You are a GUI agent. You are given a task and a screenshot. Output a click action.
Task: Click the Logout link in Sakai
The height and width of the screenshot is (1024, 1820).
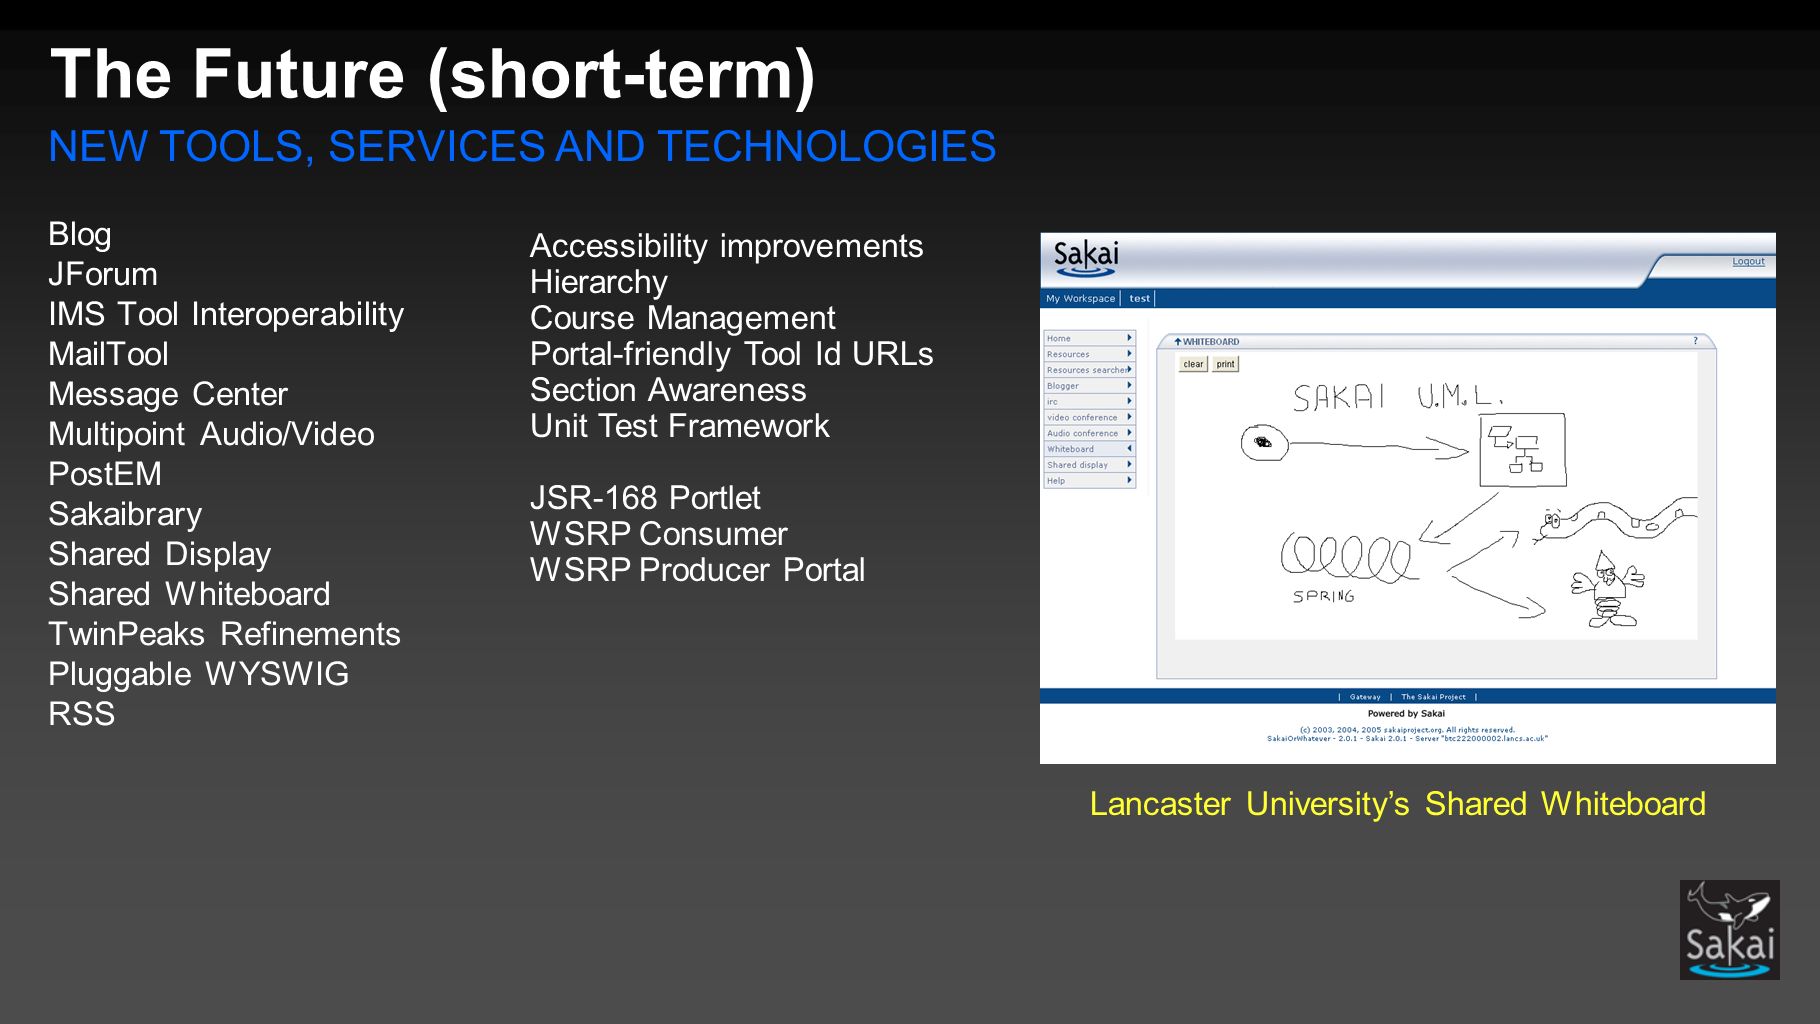[x=1748, y=262]
